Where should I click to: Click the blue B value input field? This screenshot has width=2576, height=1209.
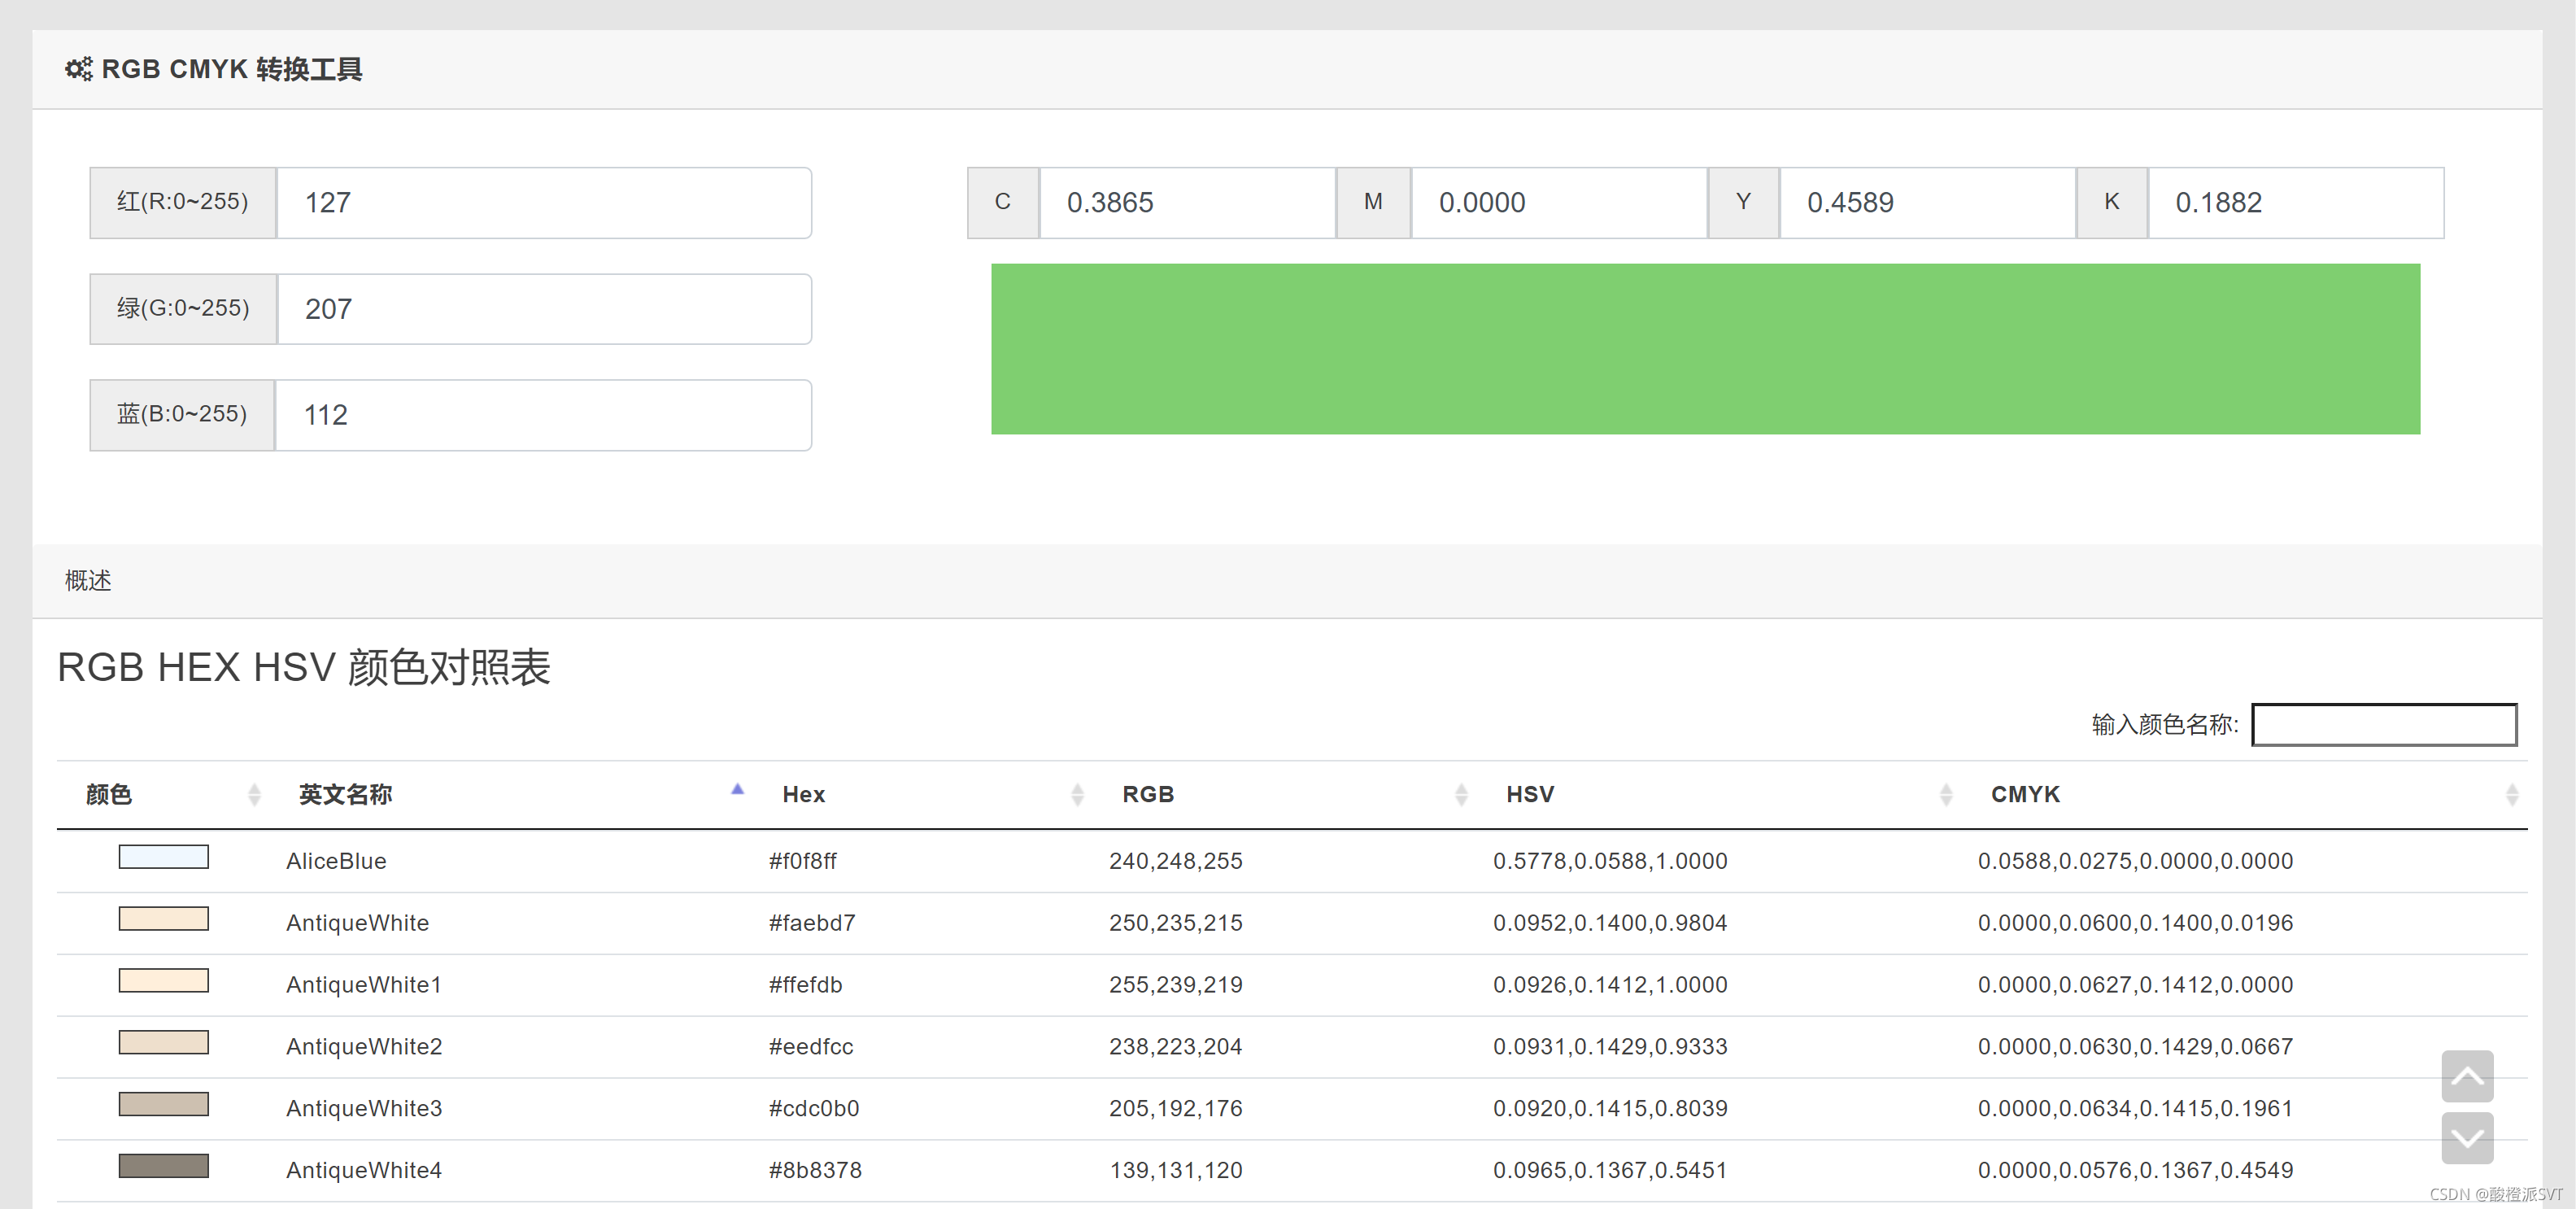[543, 415]
